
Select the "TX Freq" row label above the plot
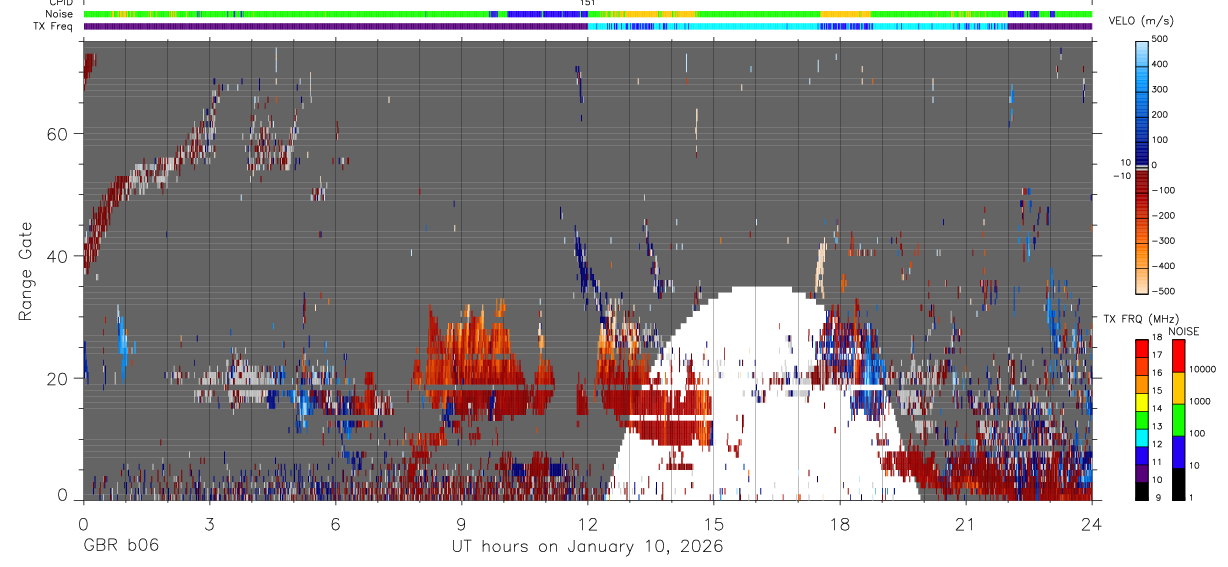53,26
